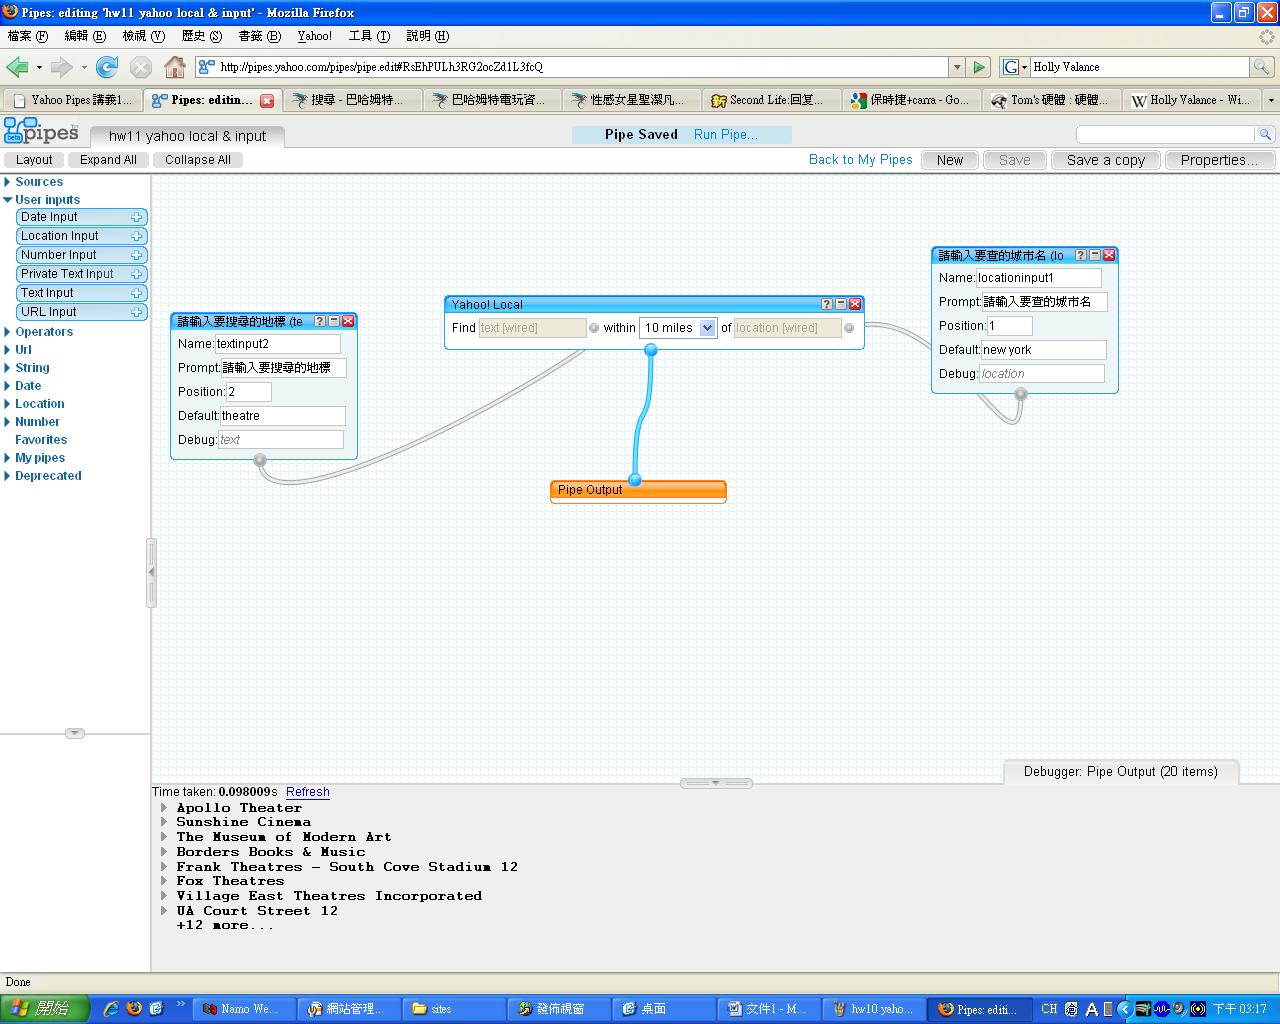Open the History menu (歷史)
The width and height of the screenshot is (1280, 1024).
pyautogui.click(x=201, y=36)
